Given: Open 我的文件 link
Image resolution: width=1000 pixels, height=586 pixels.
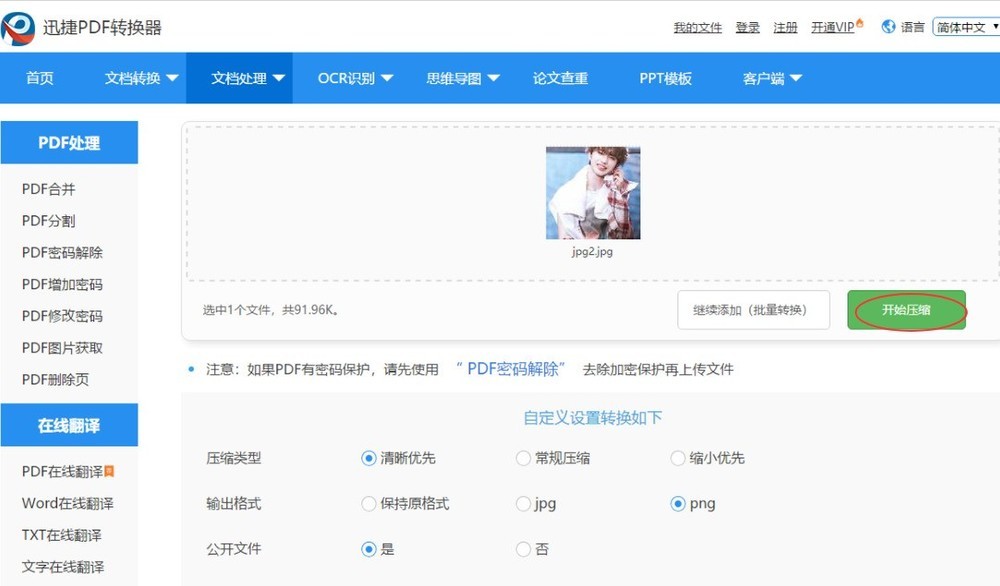Looking at the screenshot, I should pyautogui.click(x=698, y=27).
